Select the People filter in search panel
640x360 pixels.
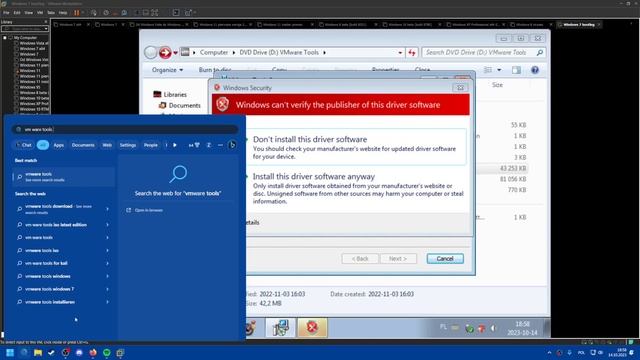[151, 145]
